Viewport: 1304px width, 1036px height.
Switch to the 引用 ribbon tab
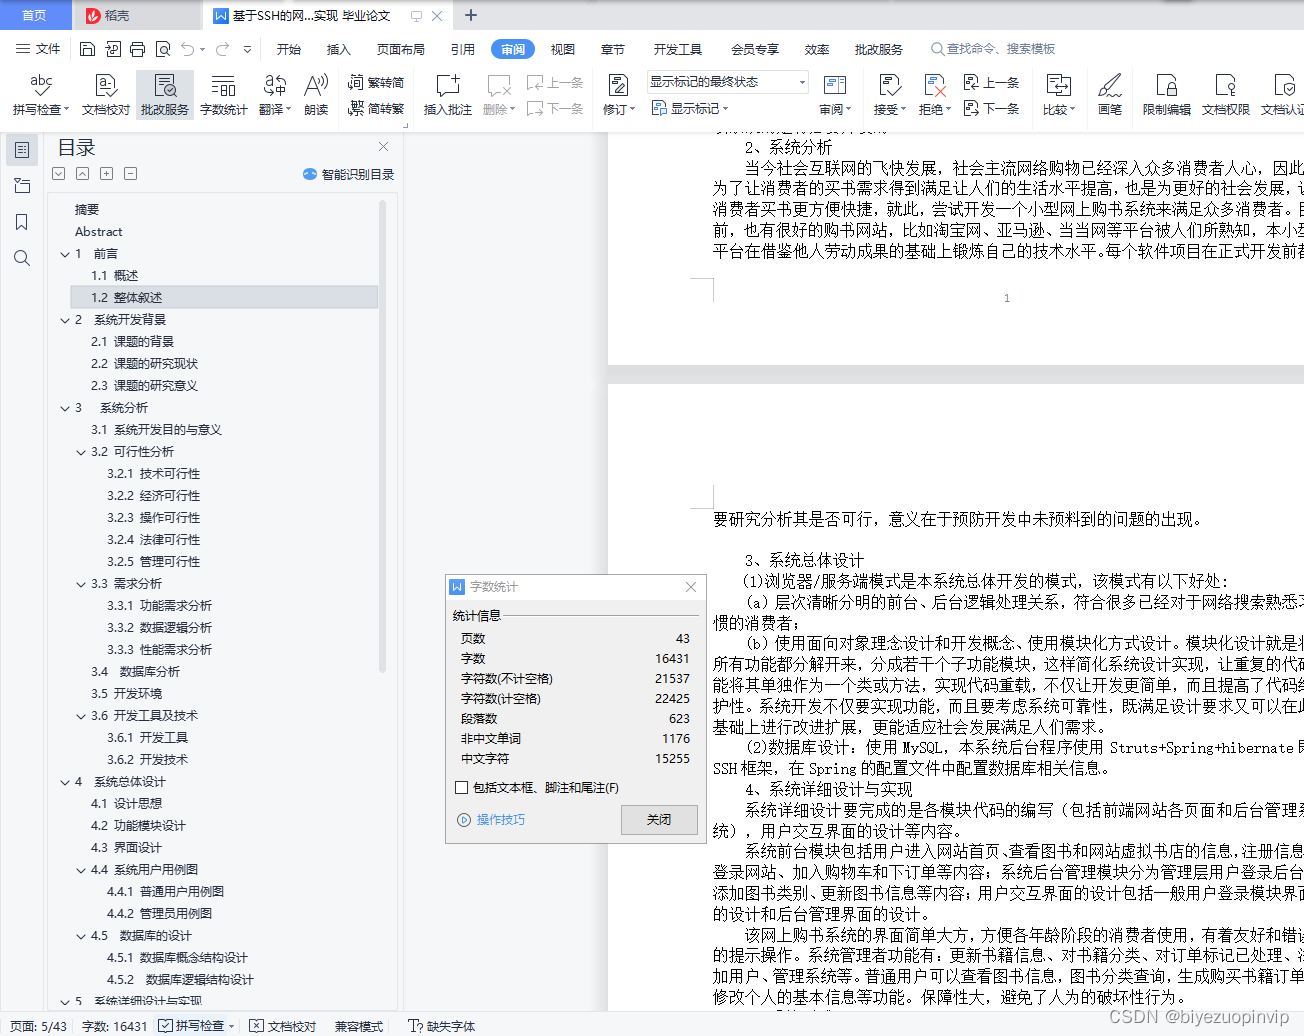pos(462,49)
